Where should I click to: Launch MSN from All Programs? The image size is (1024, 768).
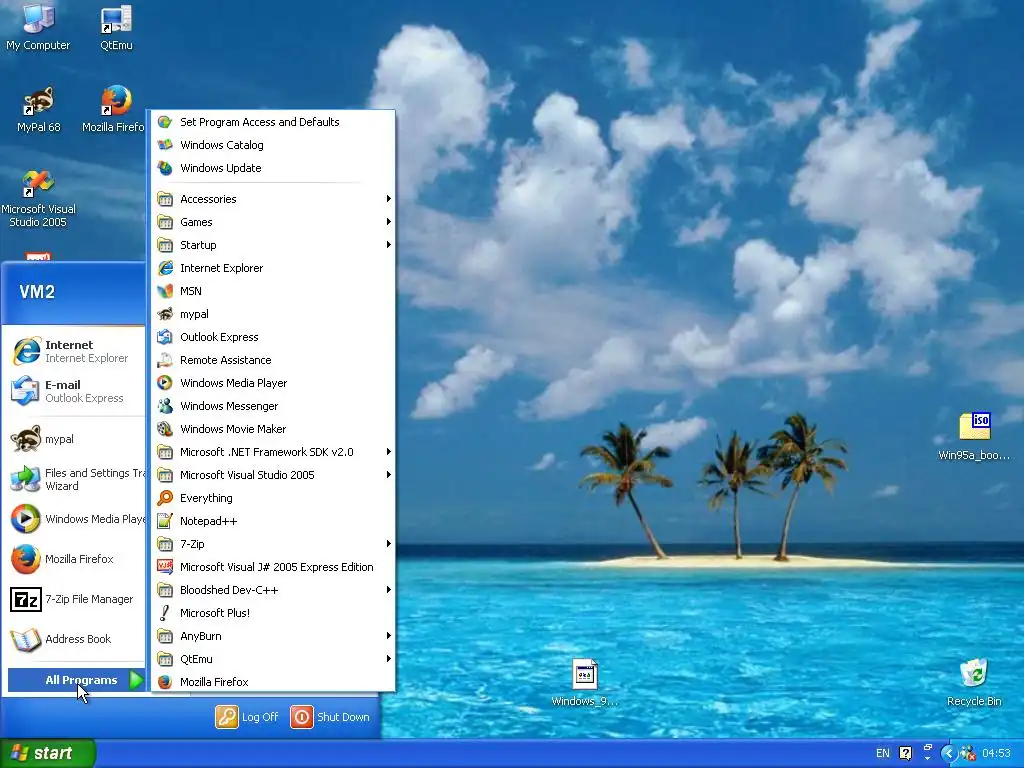pyautogui.click(x=273, y=291)
